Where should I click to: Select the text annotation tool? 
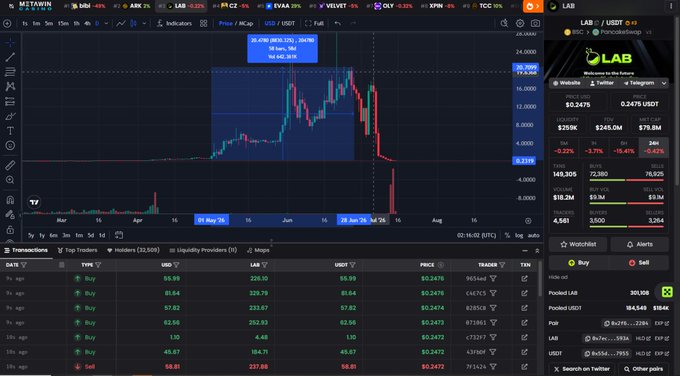(10, 131)
